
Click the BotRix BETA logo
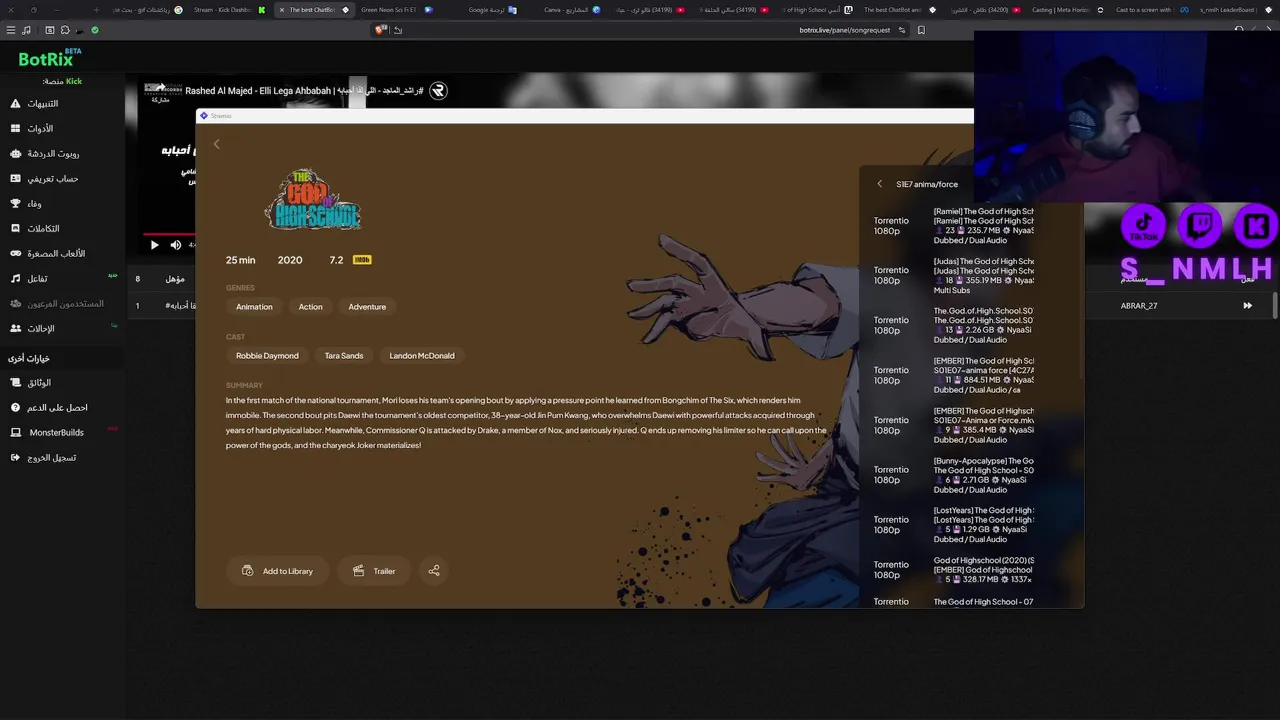click(50, 58)
